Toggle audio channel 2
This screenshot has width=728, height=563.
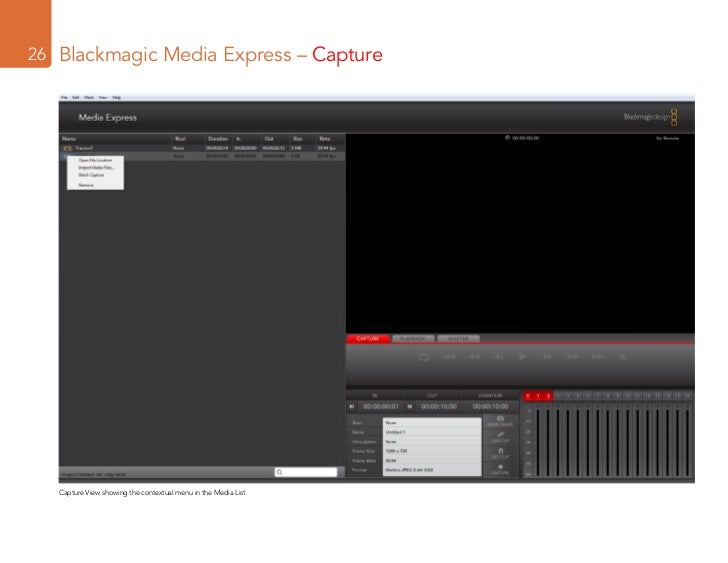(x=548, y=396)
